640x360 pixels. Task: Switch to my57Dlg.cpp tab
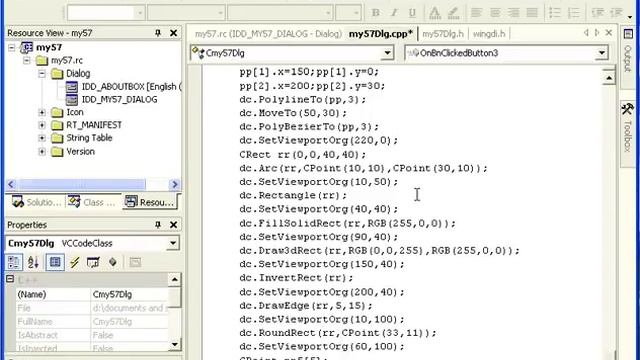pyautogui.click(x=380, y=34)
